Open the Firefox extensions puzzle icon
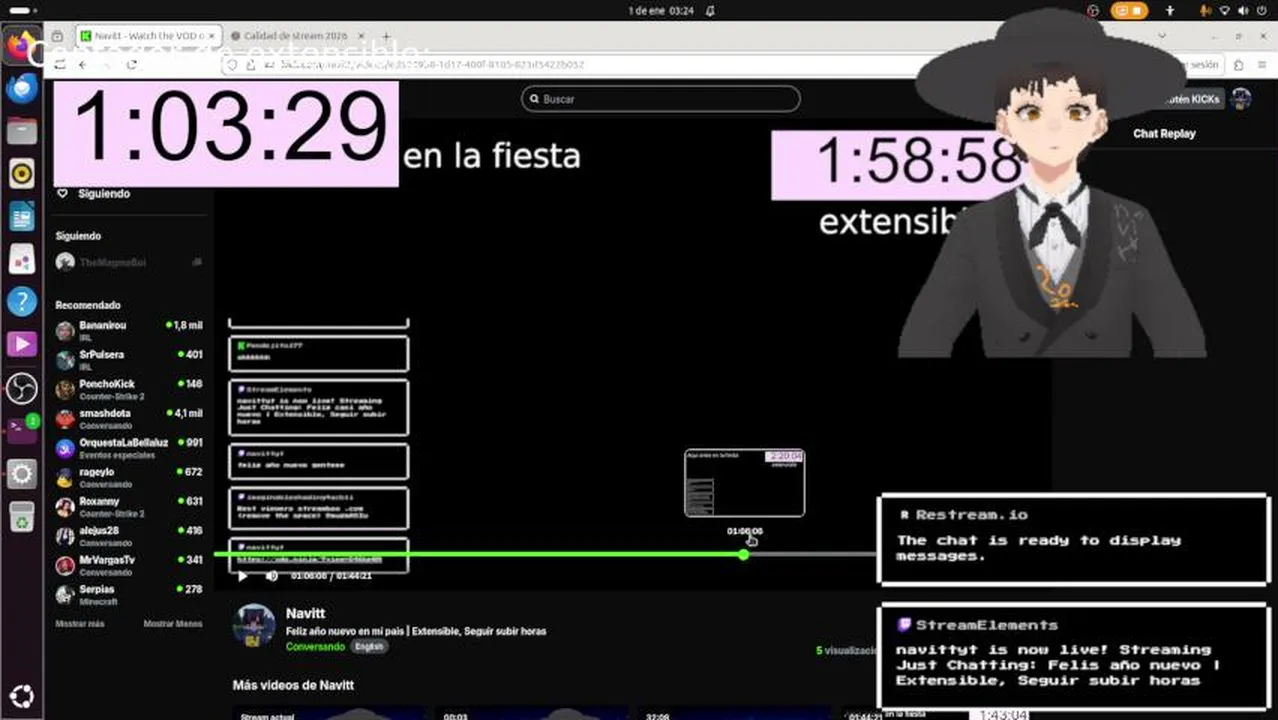Image resolution: width=1278 pixels, height=720 pixels. 1238,64
